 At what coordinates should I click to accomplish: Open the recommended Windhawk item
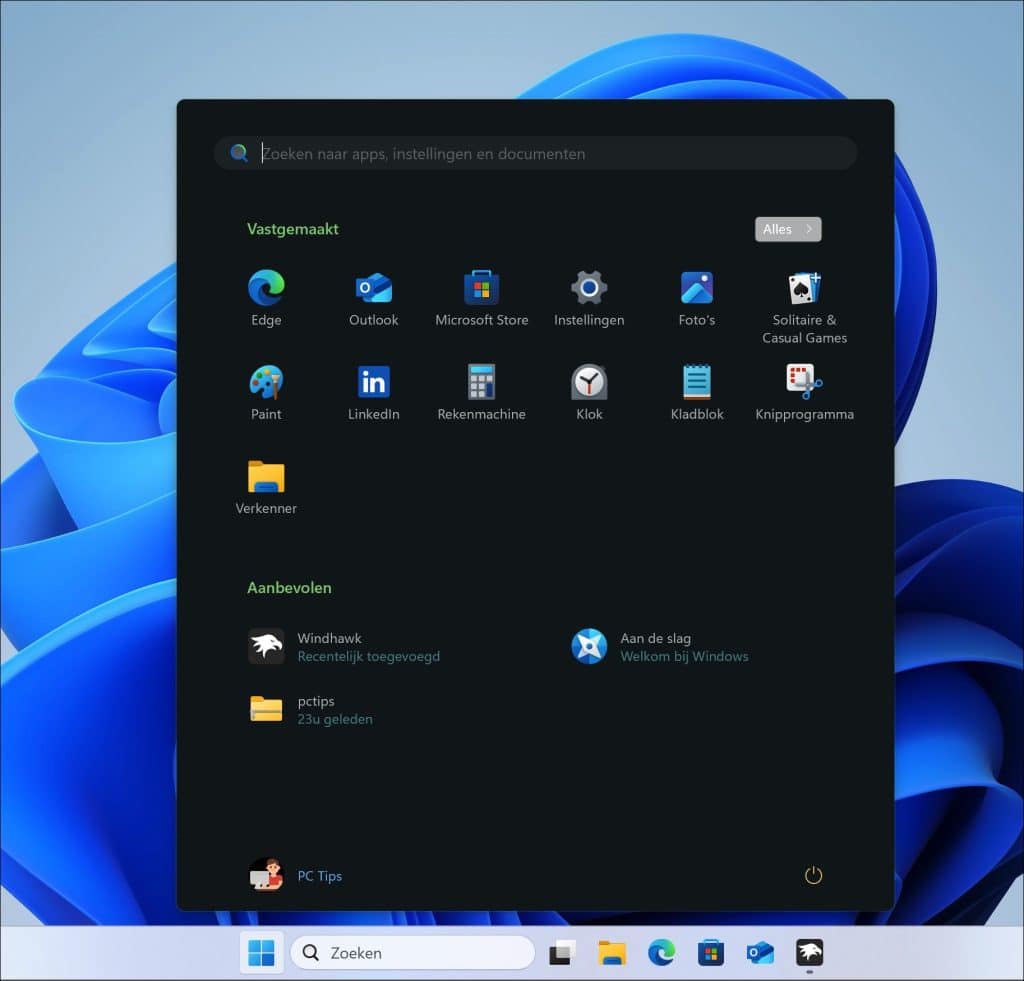coord(345,647)
